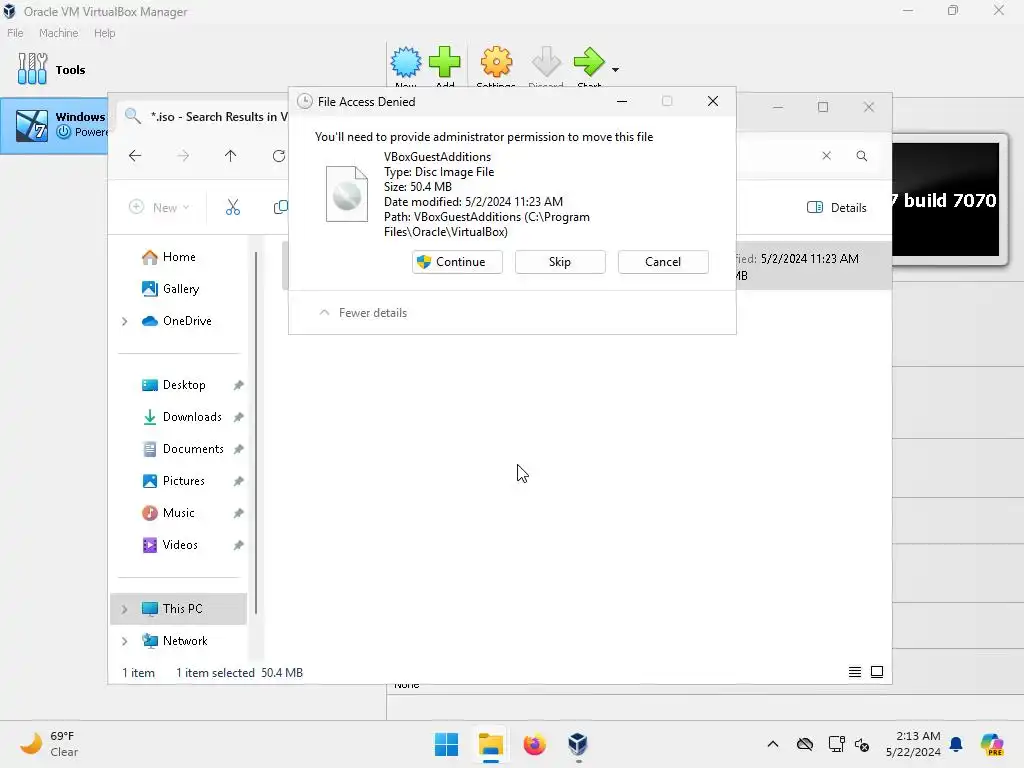Click the Discard arrow icon in VirtualBox
The width and height of the screenshot is (1024, 768).
pyautogui.click(x=546, y=62)
